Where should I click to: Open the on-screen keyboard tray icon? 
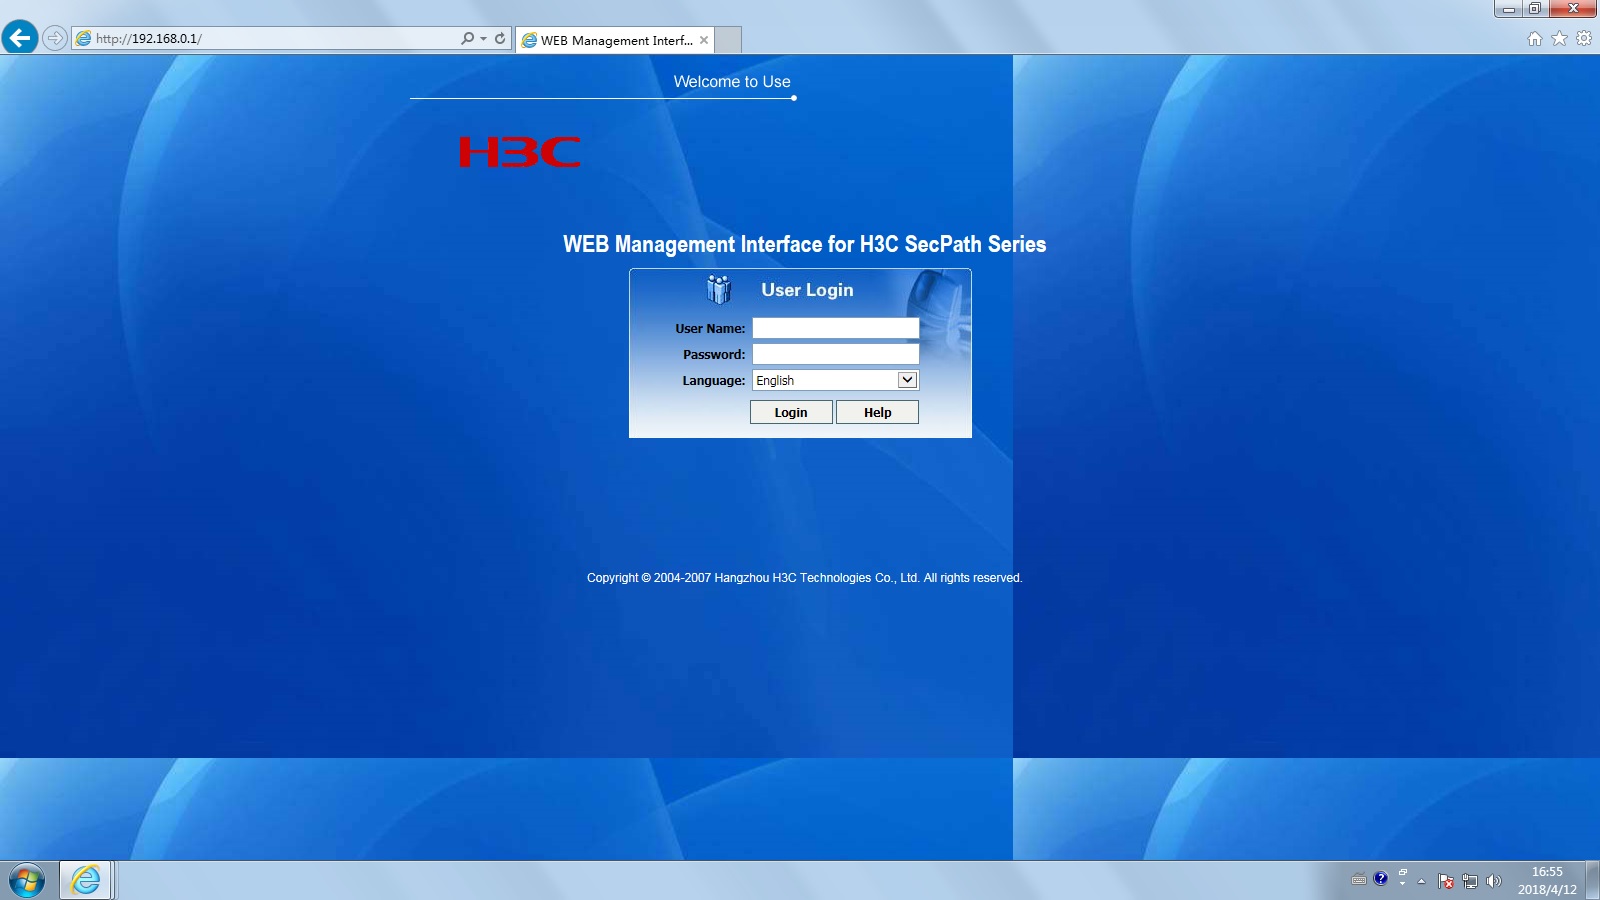(x=1359, y=880)
